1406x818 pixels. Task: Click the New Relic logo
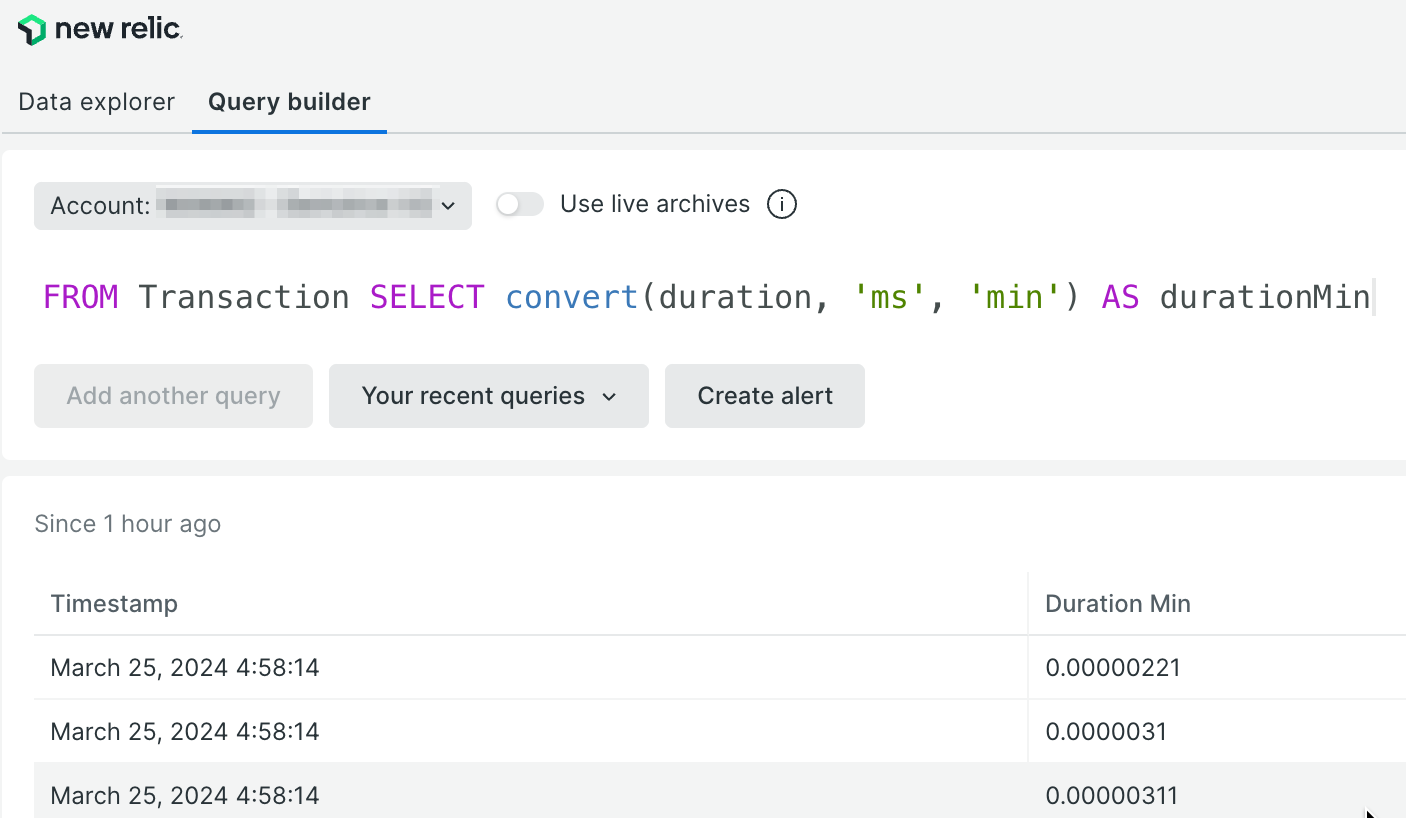[x=100, y=30]
